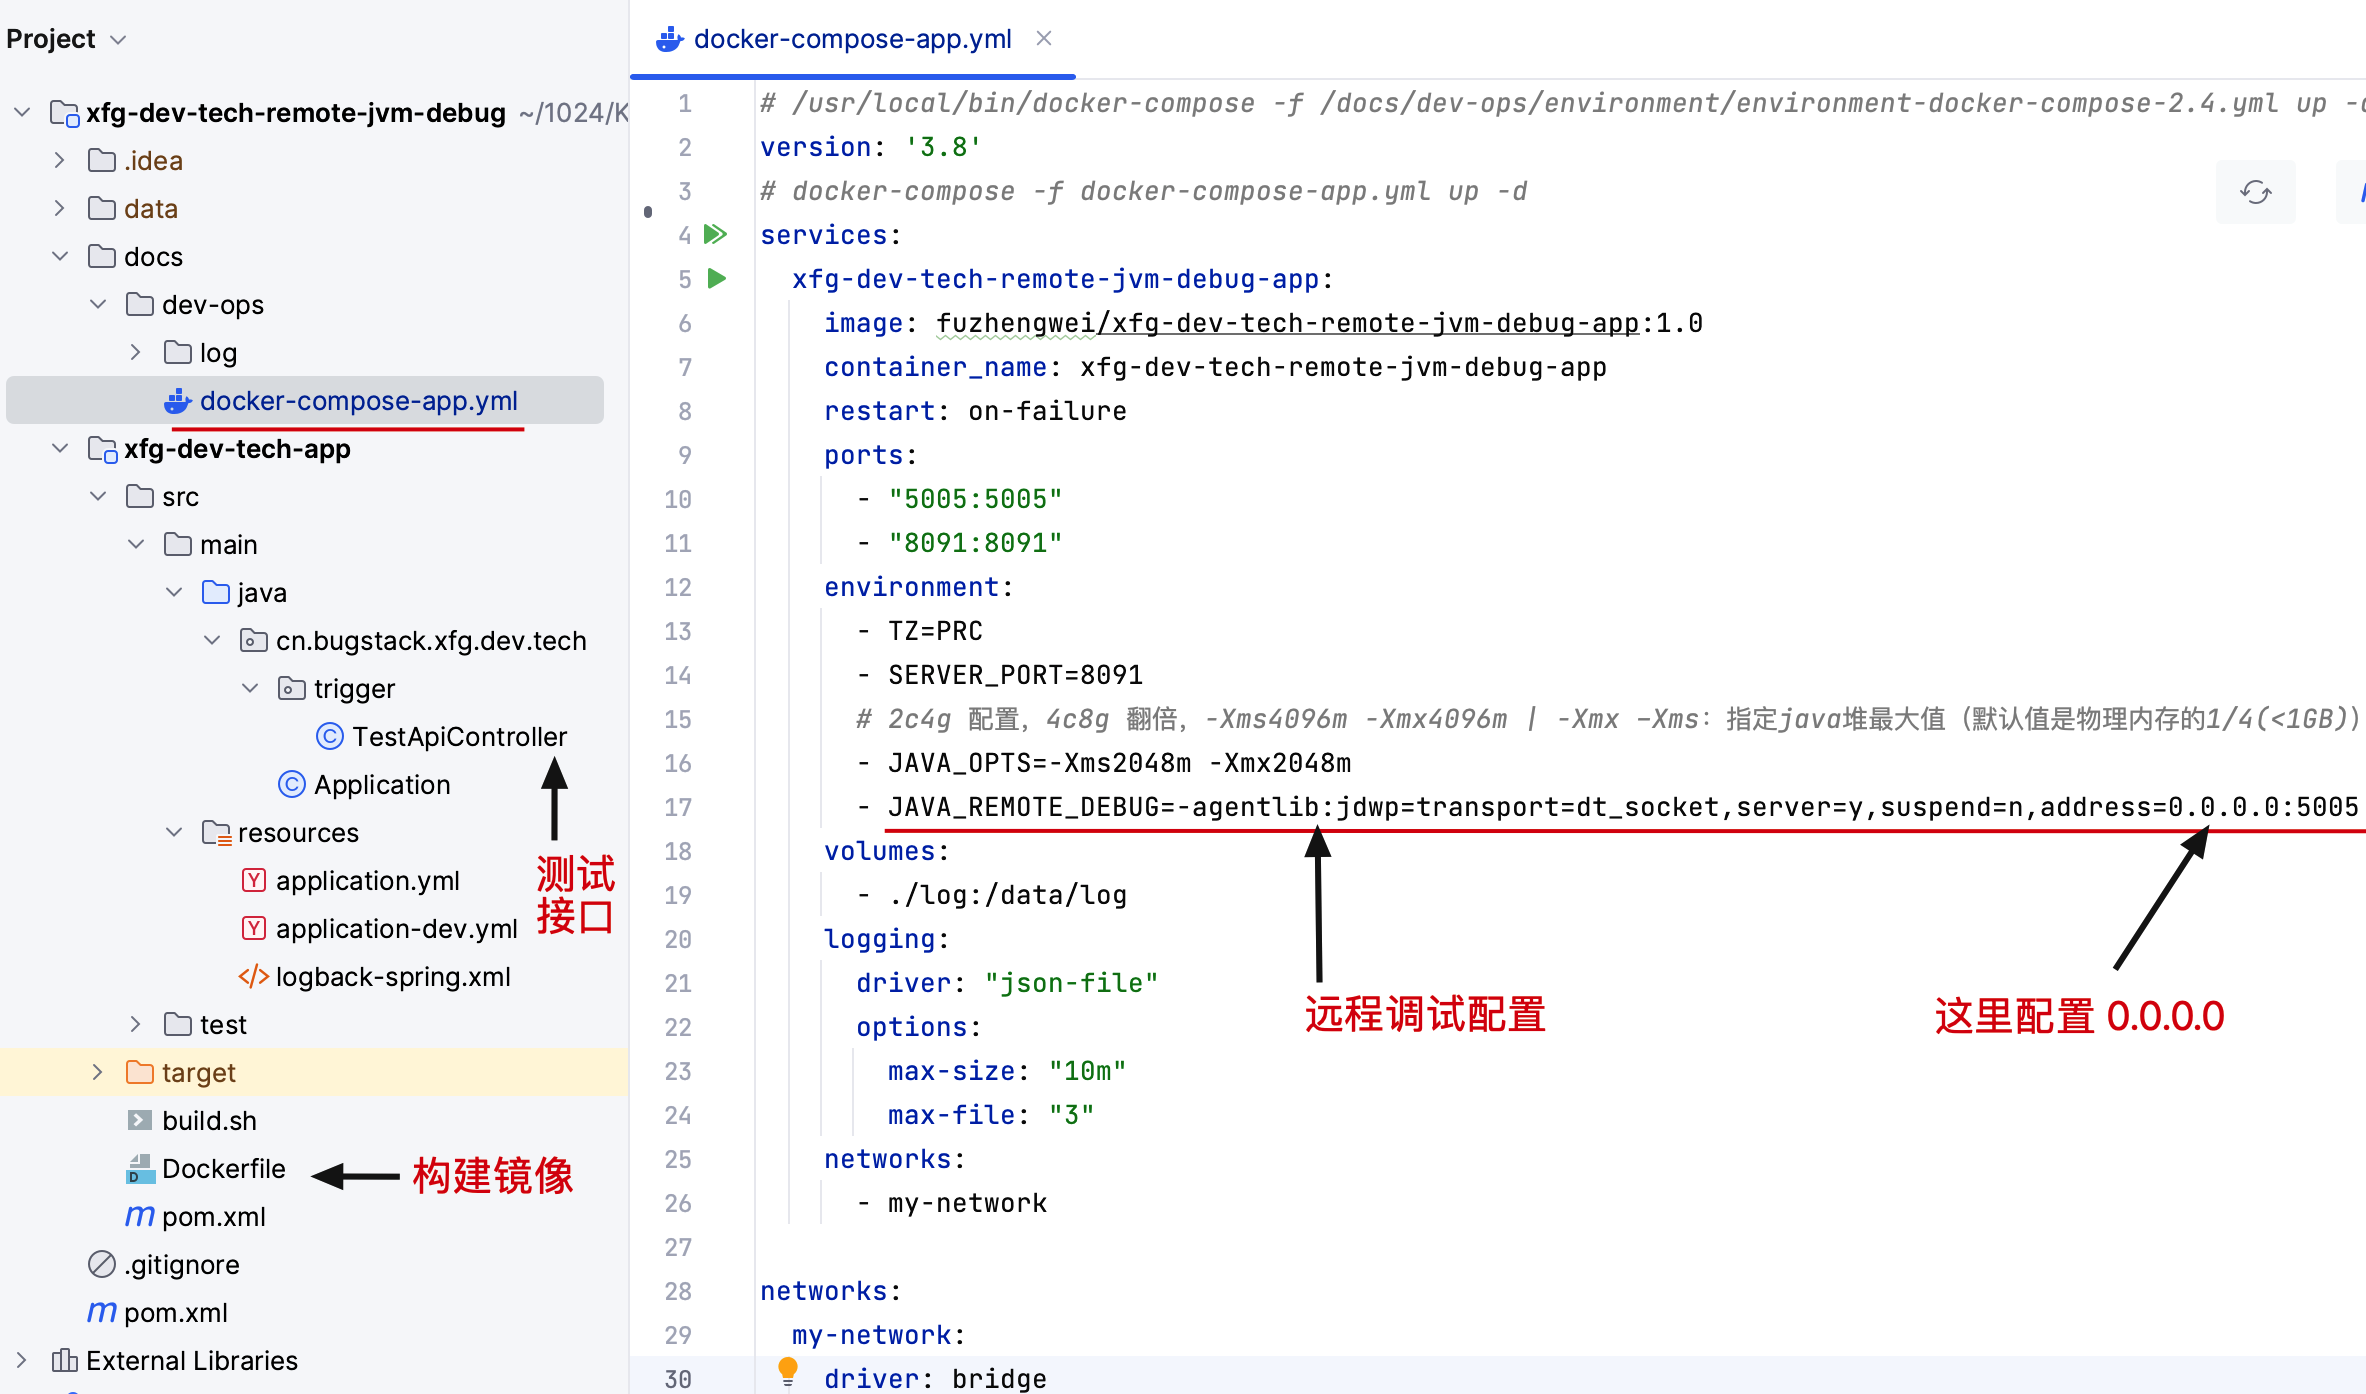
Task: Close the docker-compose-app.yml tab
Action: tap(1044, 38)
